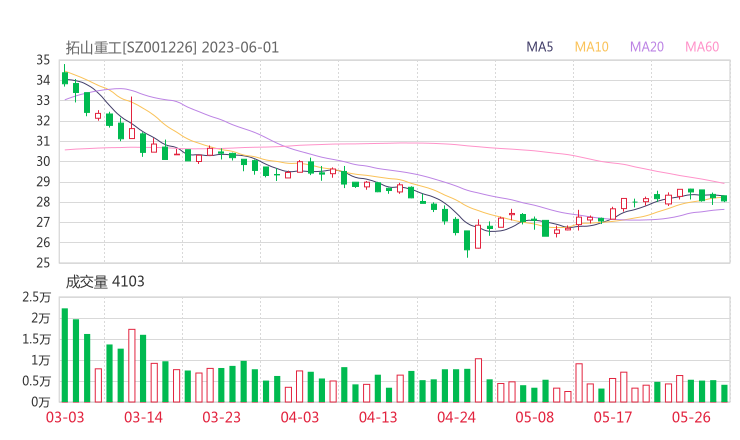Click the 05-08 date axis label

pos(535,417)
